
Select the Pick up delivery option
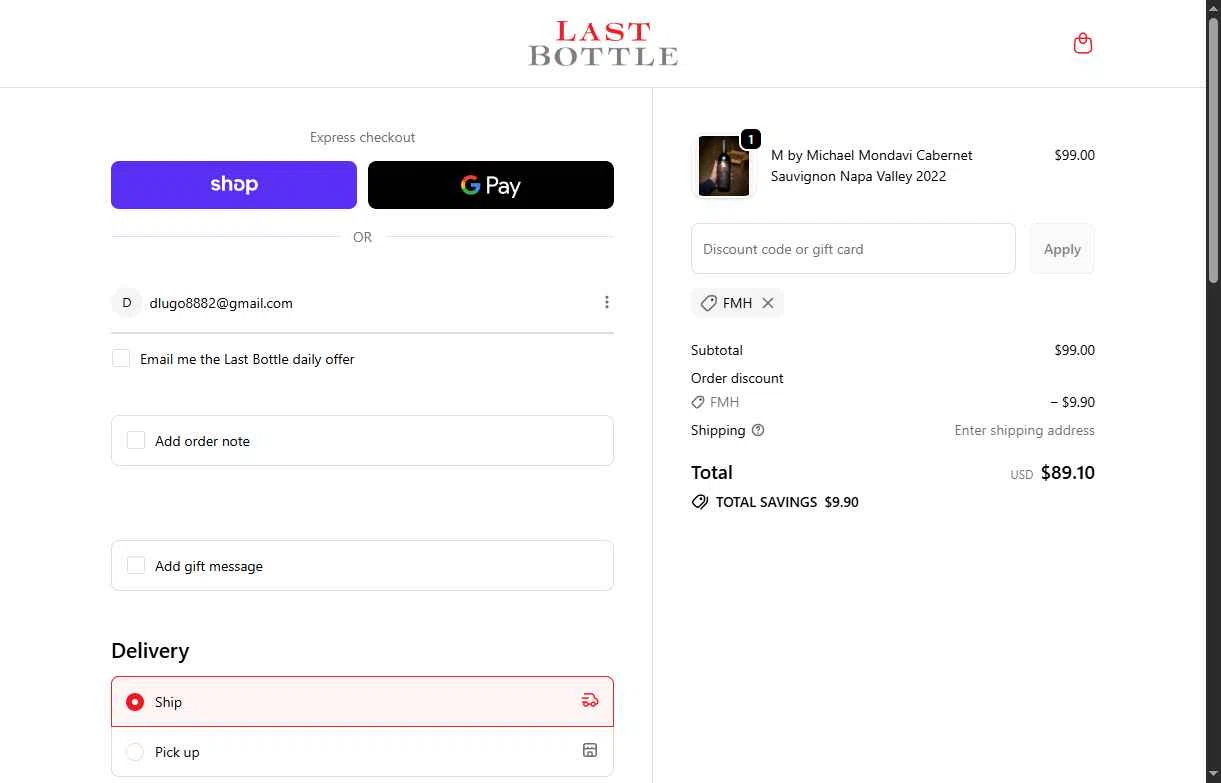(x=362, y=752)
